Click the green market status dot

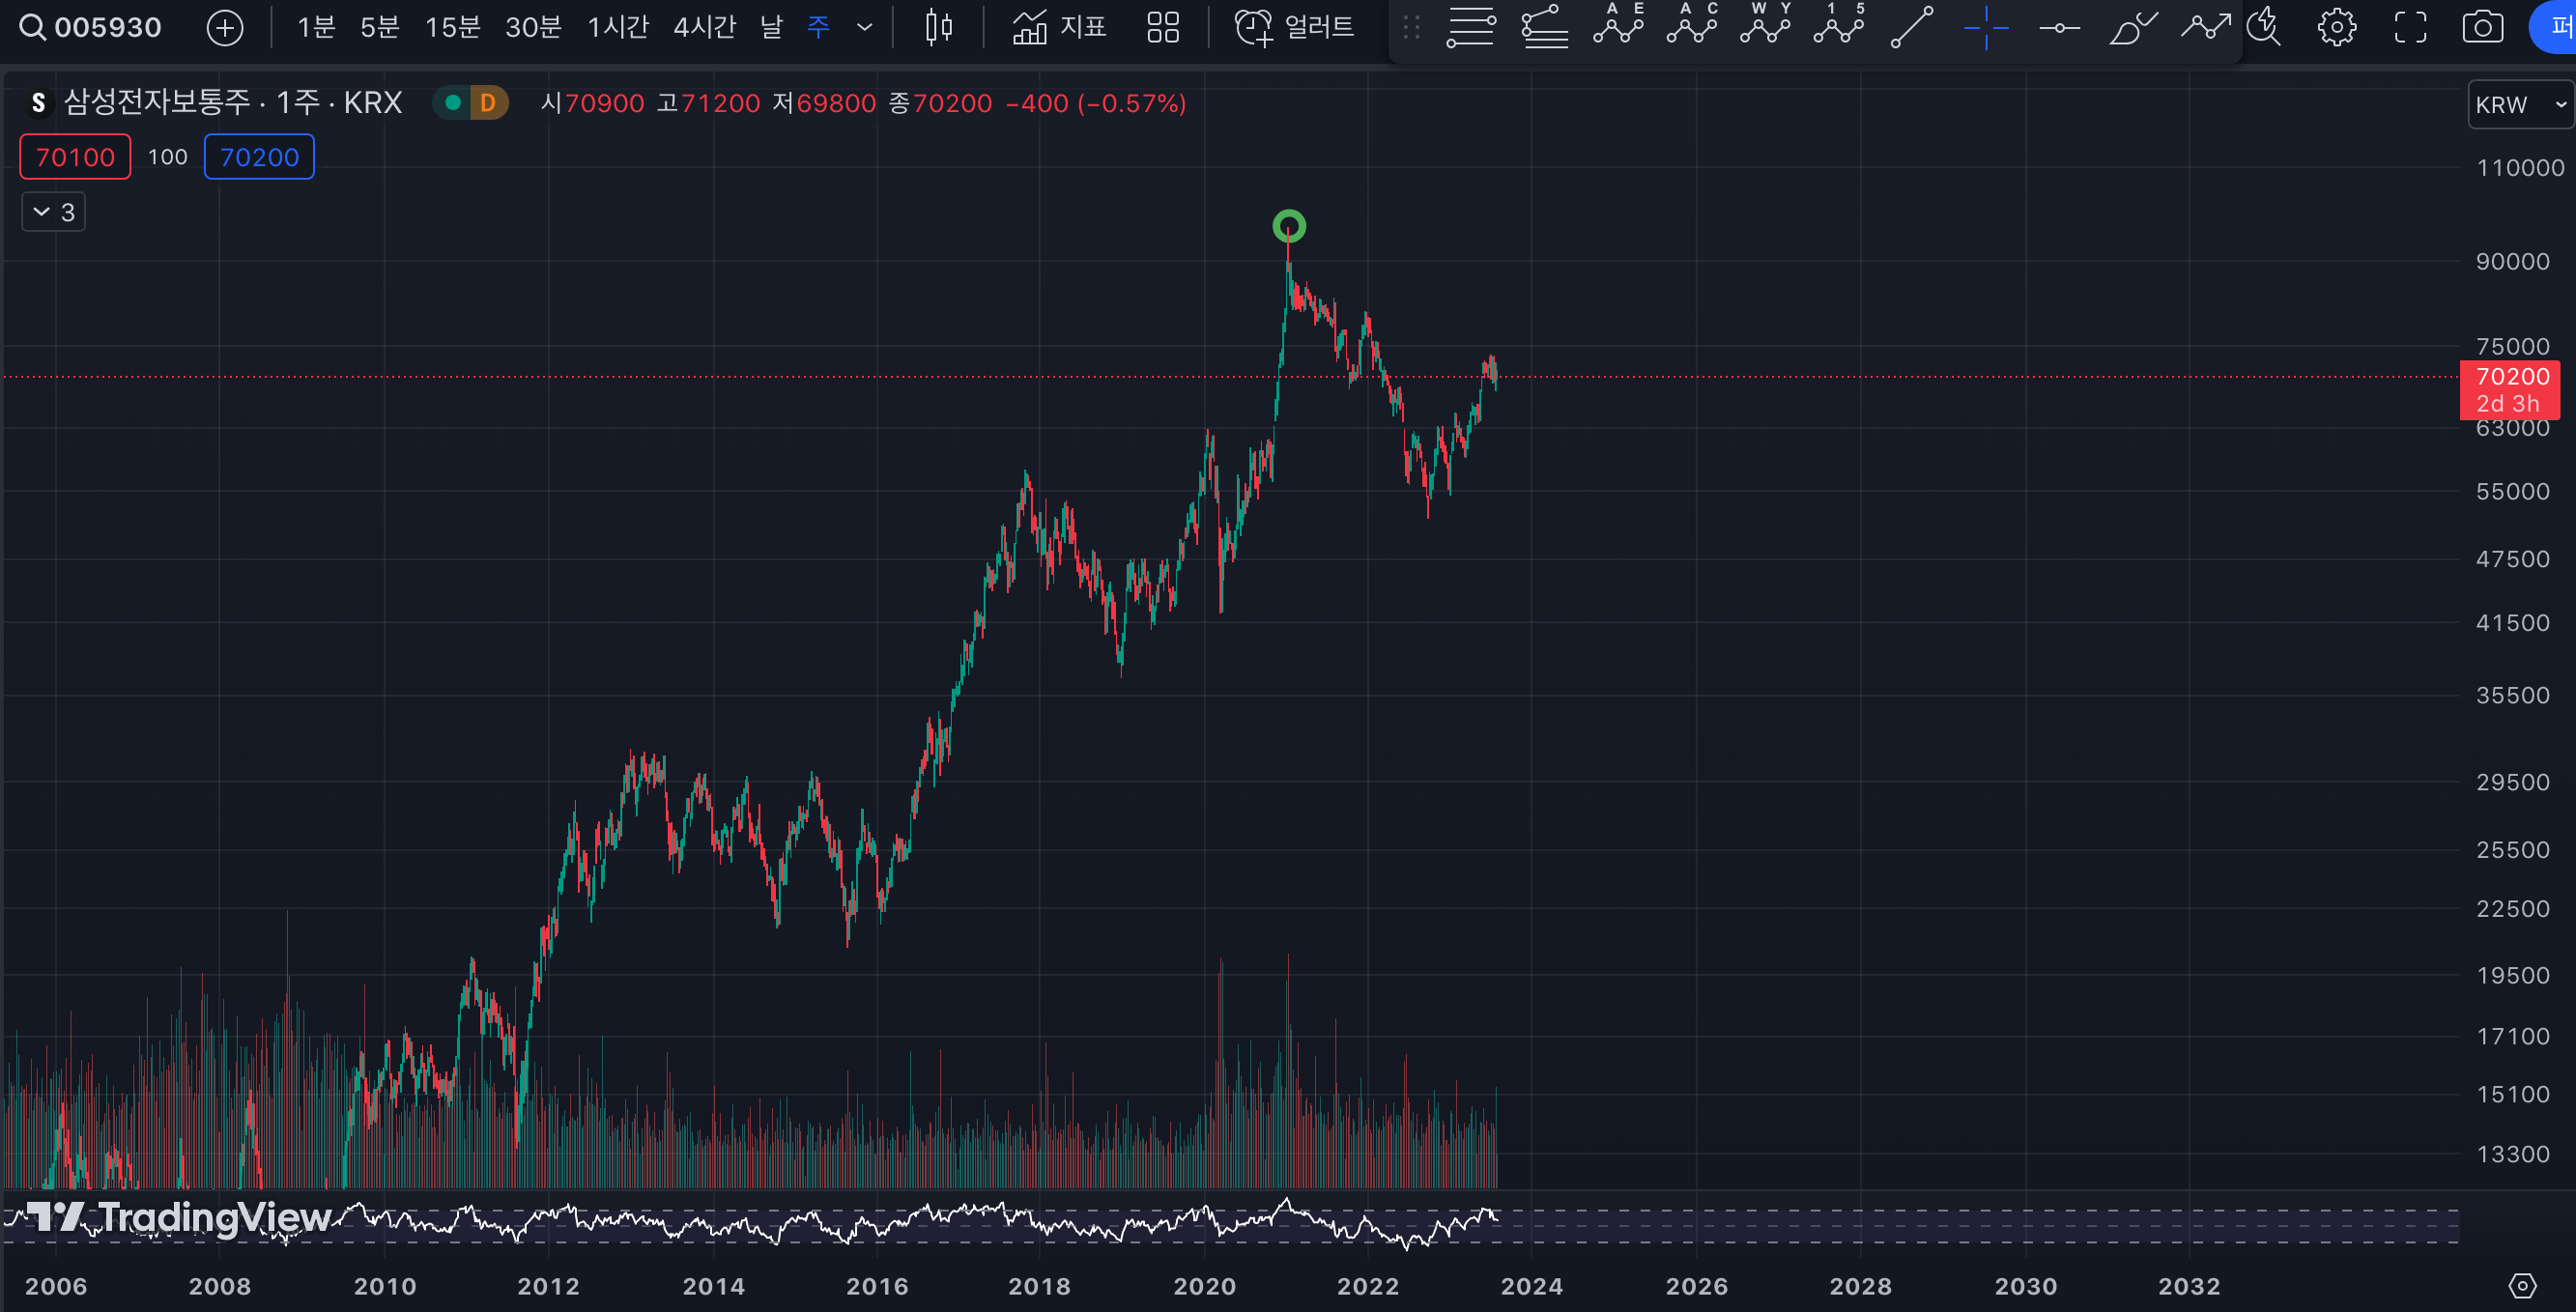pyautogui.click(x=452, y=102)
